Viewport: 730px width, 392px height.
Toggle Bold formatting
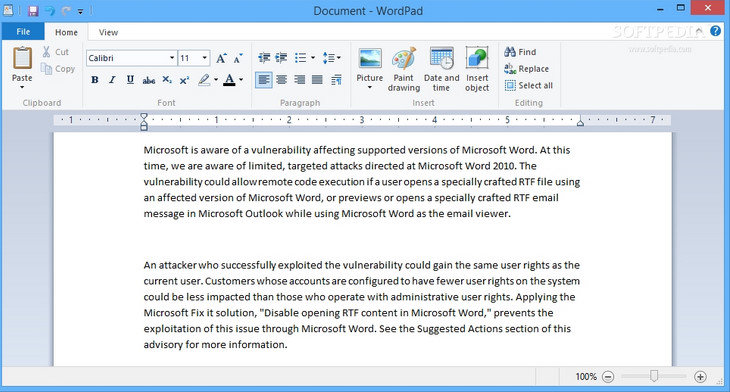(x=95, y=80)
